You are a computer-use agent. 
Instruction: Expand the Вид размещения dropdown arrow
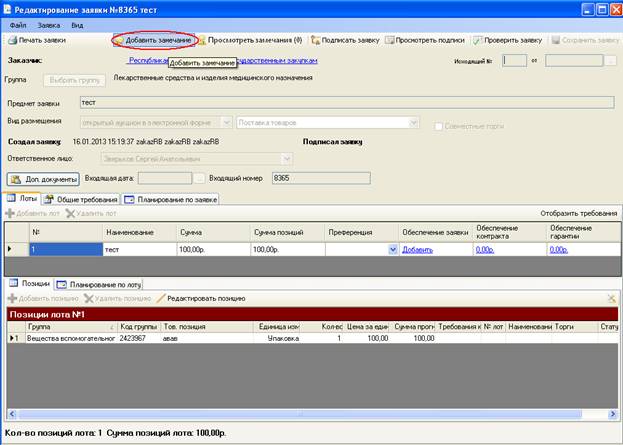tap(226, 122)
